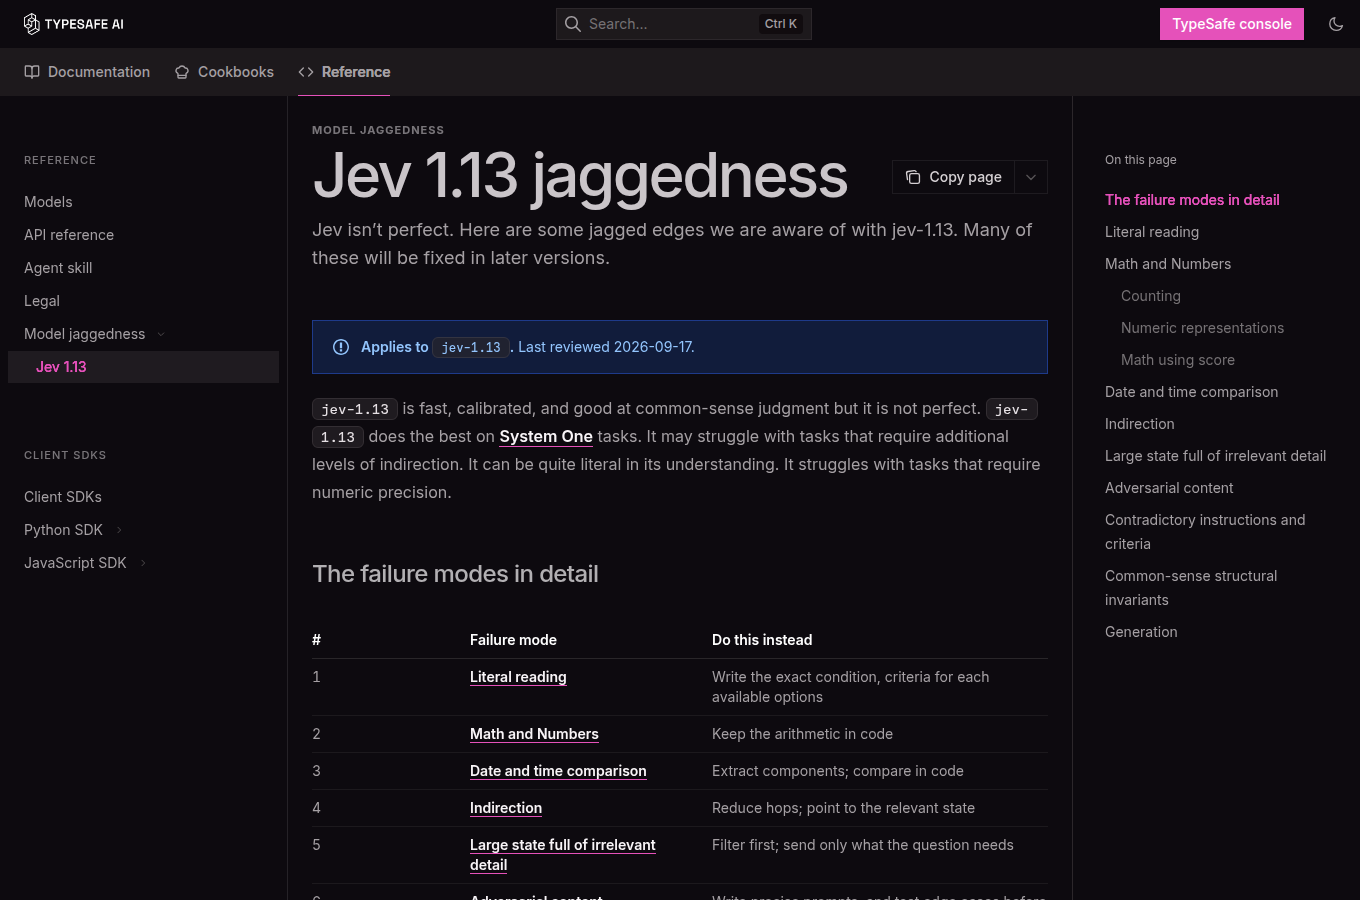Open the Documentation tab
The height and width of the screenshot is (900, 1360).
[x=87, y=72]
